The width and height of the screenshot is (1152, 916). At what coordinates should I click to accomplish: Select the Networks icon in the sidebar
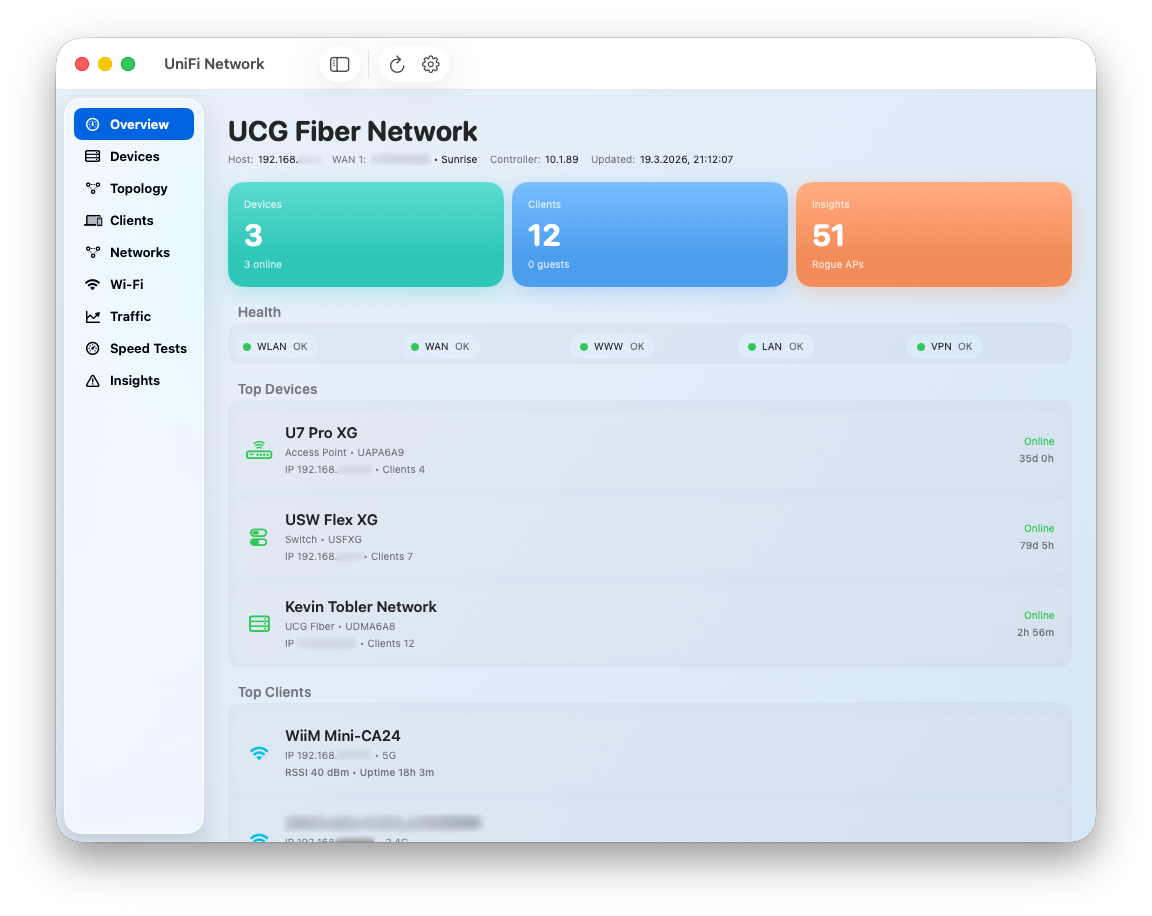(91, 252)
